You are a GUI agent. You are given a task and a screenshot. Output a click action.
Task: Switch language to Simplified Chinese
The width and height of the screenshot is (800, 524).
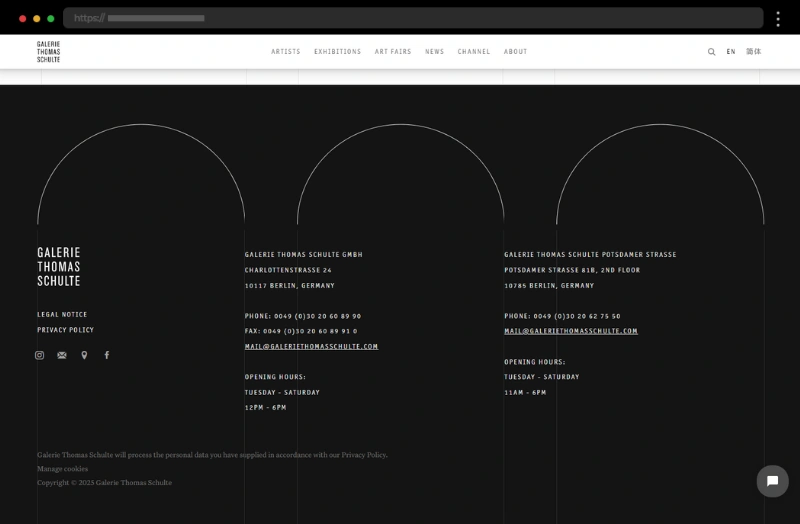[754, 52]
